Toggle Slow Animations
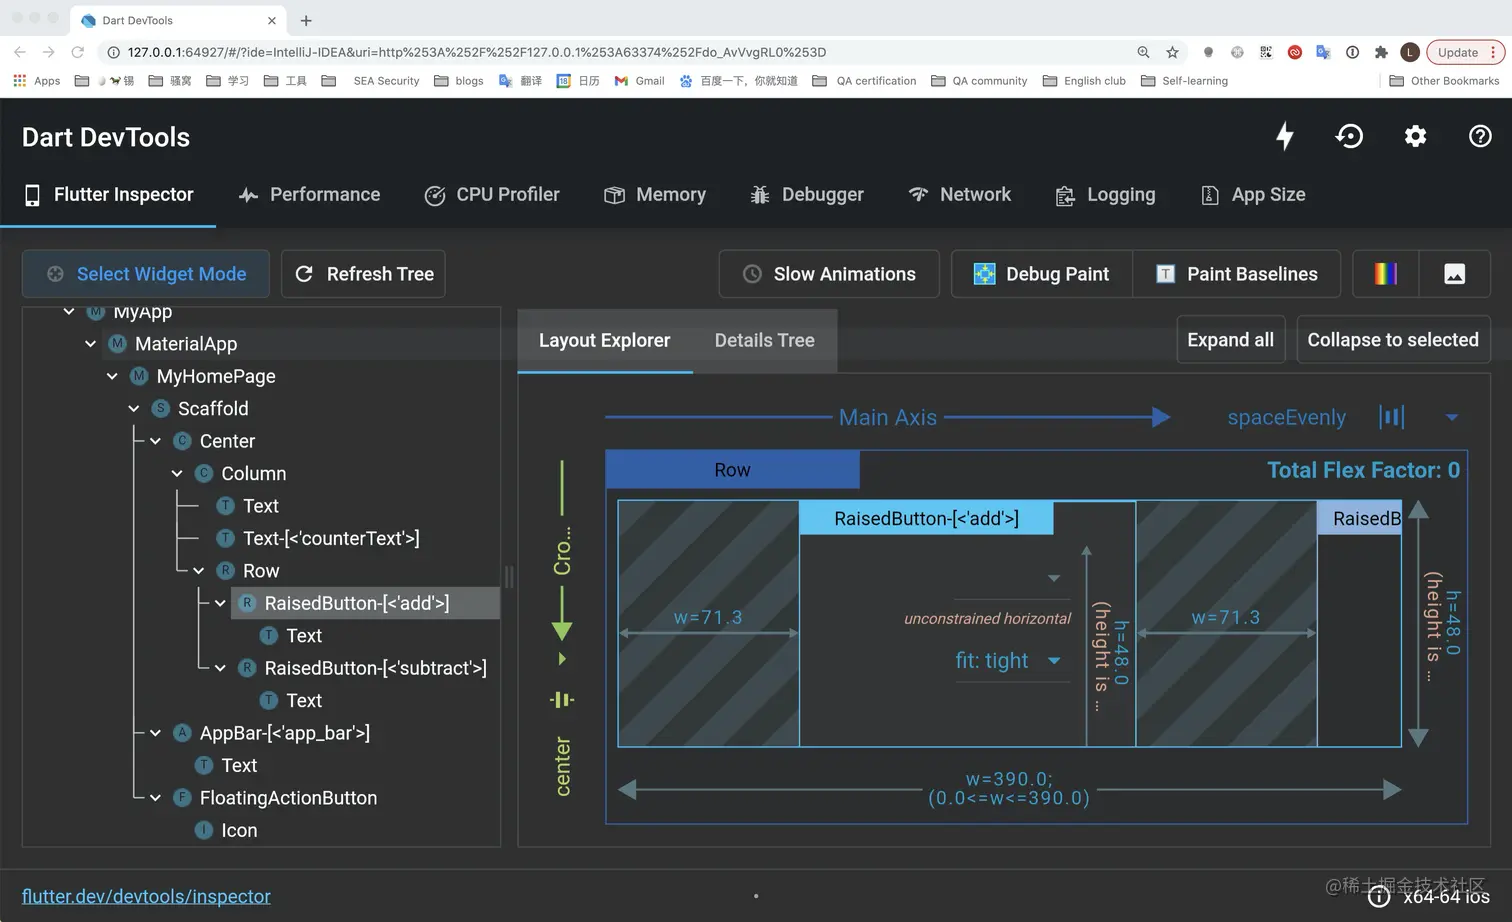 [829, 274]
